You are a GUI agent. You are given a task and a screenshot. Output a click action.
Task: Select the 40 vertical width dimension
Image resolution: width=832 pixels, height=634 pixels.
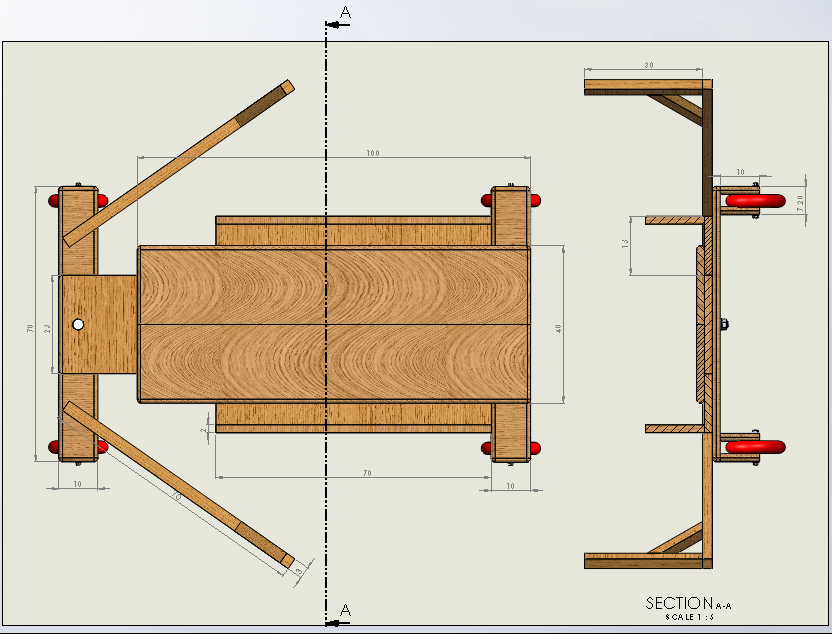tap(558, 329)
